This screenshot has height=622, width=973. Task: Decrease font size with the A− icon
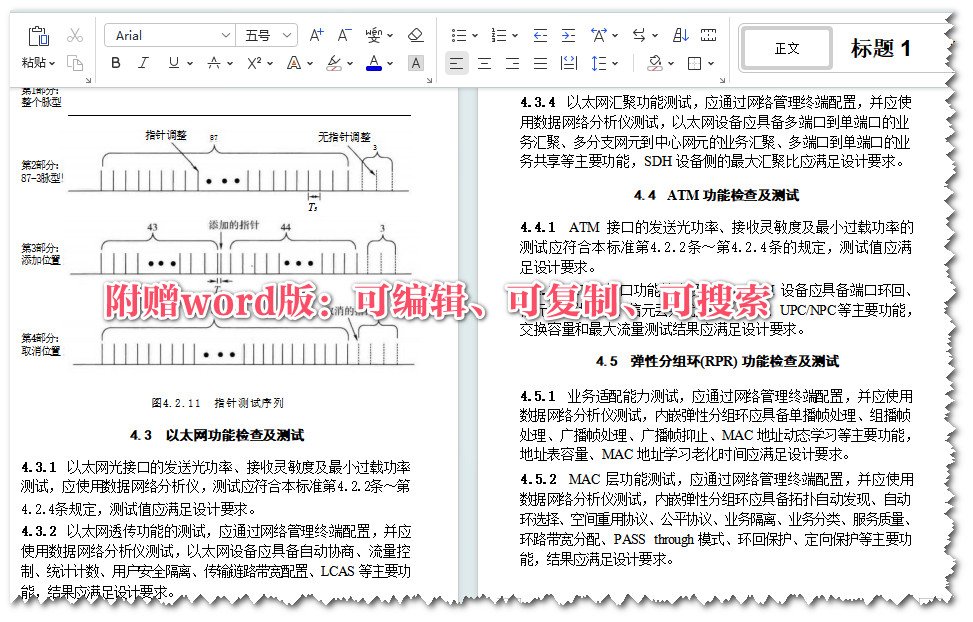[x=343, y=33]
